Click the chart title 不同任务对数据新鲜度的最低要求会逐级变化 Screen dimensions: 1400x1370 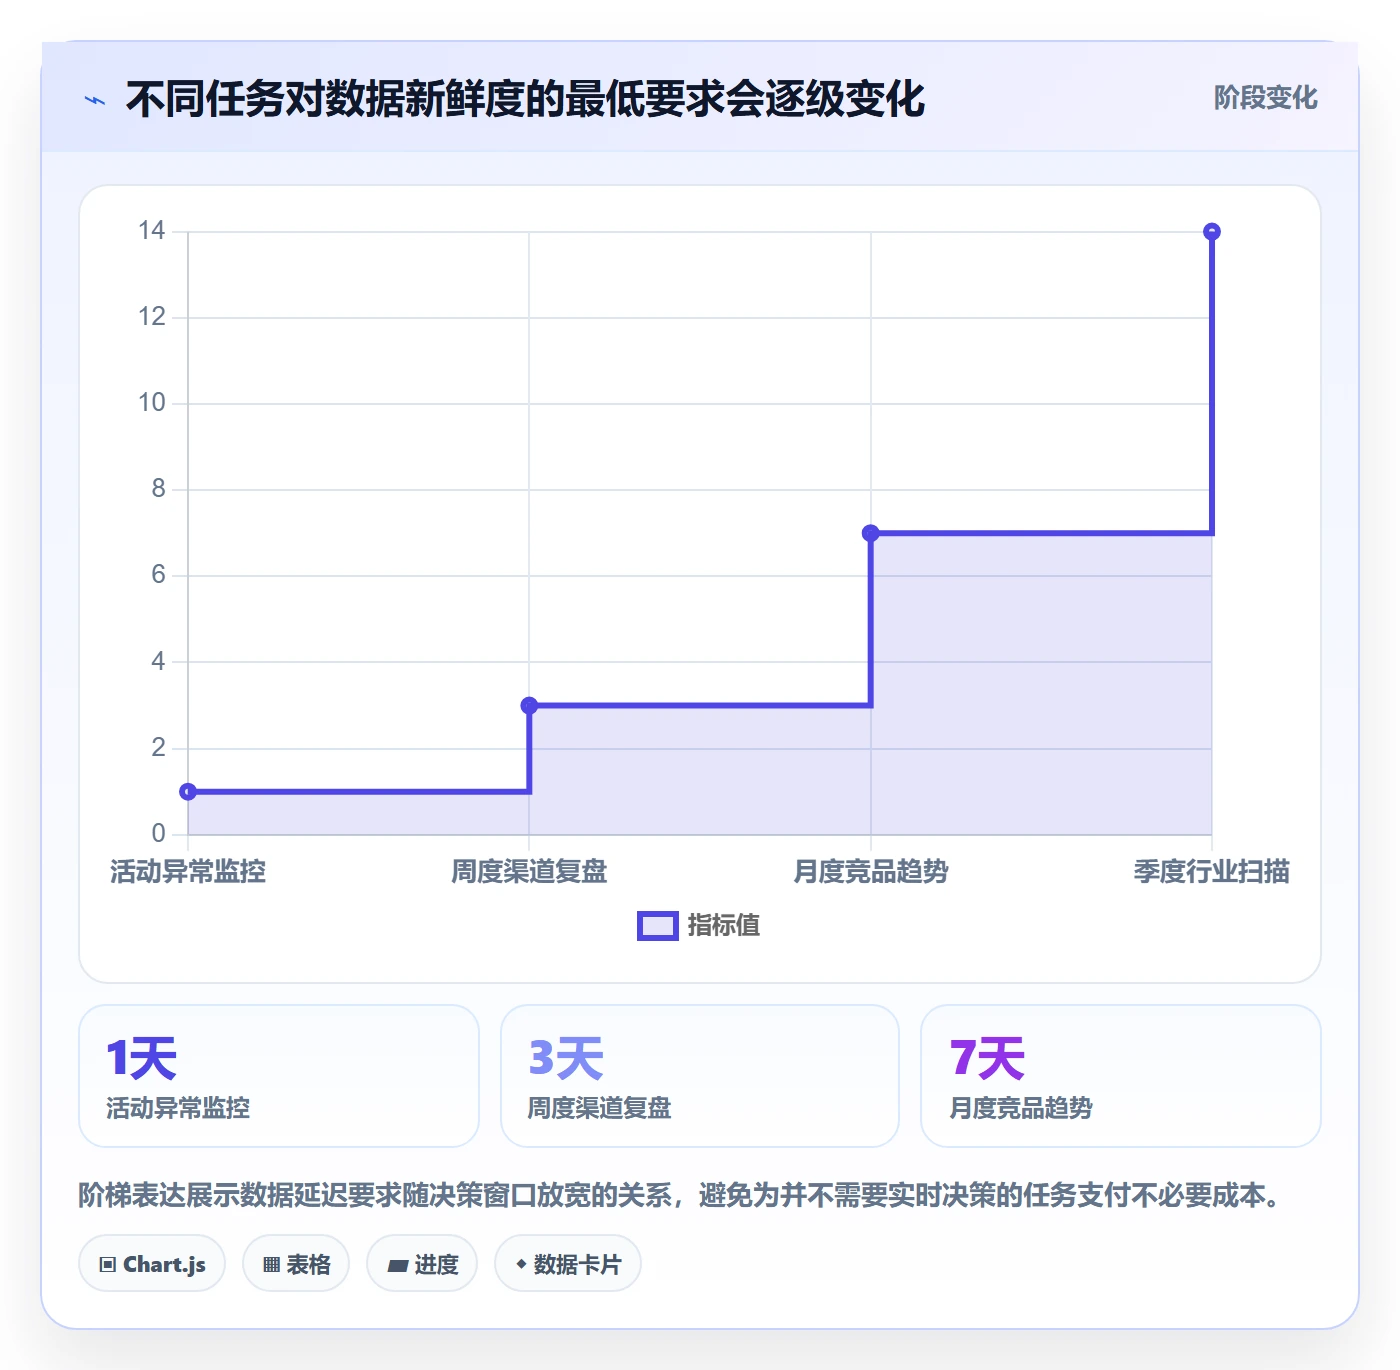point(525,99)
